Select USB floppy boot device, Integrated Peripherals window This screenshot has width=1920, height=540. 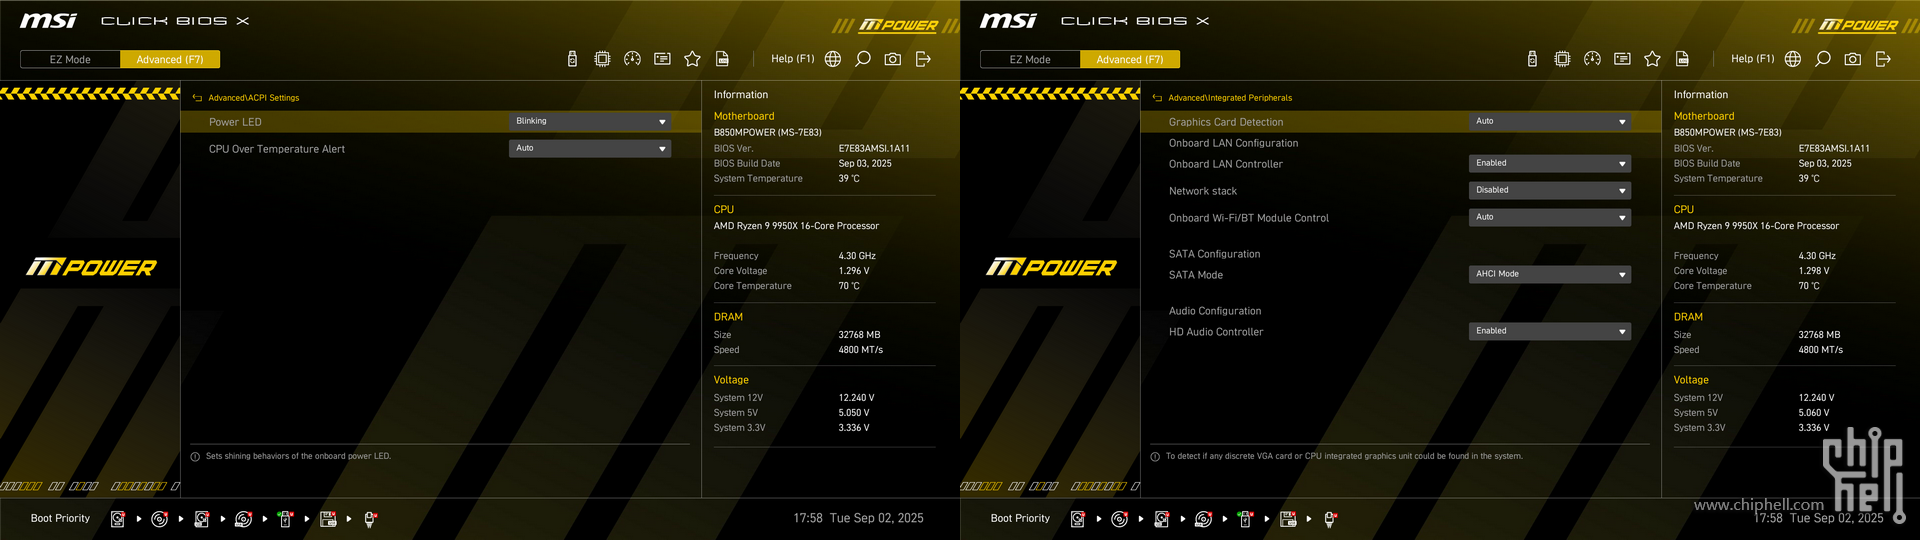pos(1287,519)
